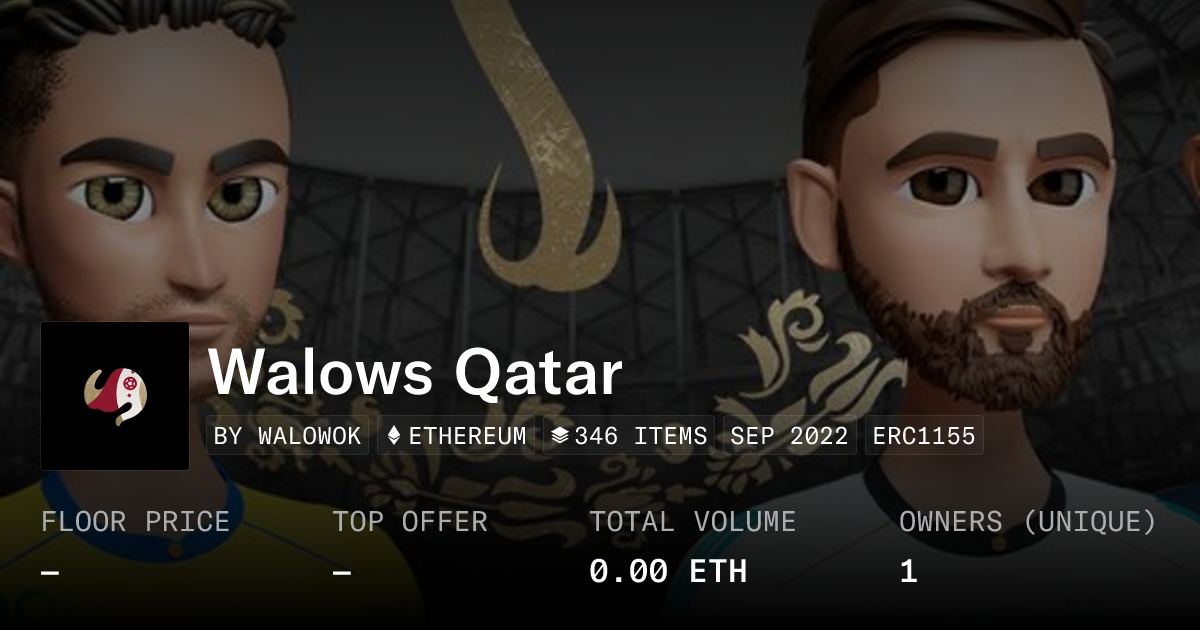This screenshot has width=1200, height=630.
Task: Click the stacked layers items icon
Action: pyautogui.click(x=560, y=436)
